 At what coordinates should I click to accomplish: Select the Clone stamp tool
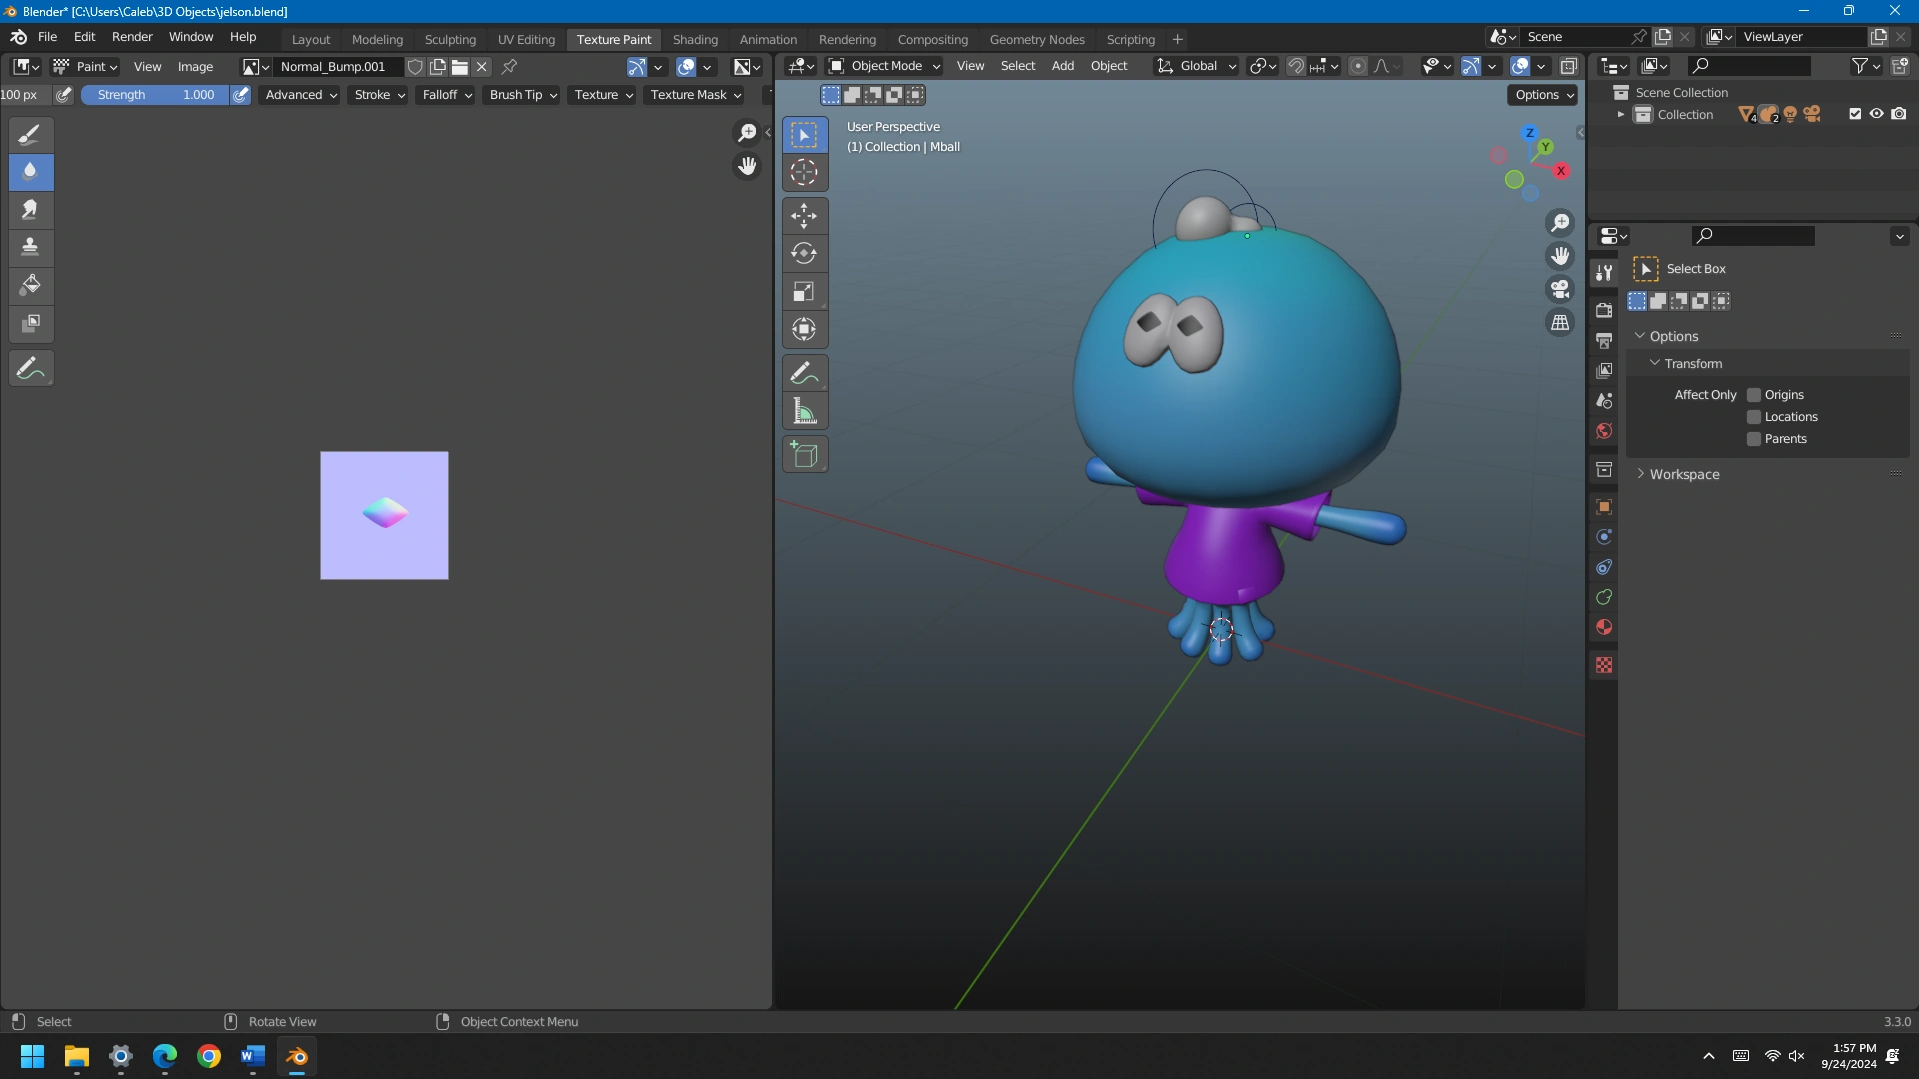(x=30, y=247)
